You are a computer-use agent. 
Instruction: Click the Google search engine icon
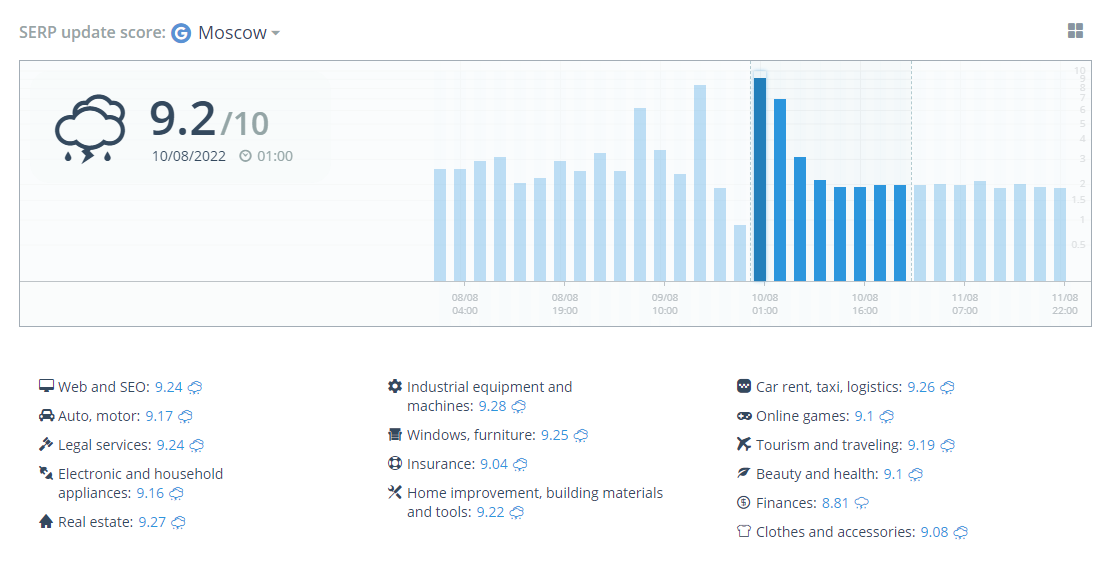[181, 33]
